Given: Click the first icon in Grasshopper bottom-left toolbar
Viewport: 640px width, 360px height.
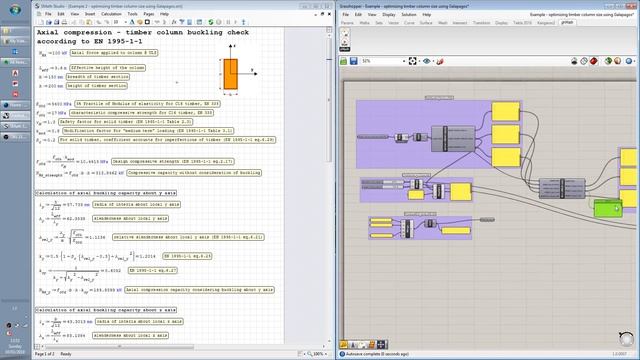Looking at the screenshot, I should [344, 344].
